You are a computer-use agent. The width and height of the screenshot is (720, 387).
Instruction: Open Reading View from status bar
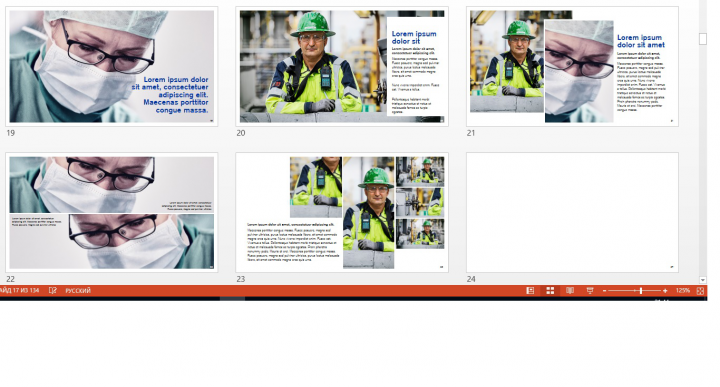tap(570, 291)
